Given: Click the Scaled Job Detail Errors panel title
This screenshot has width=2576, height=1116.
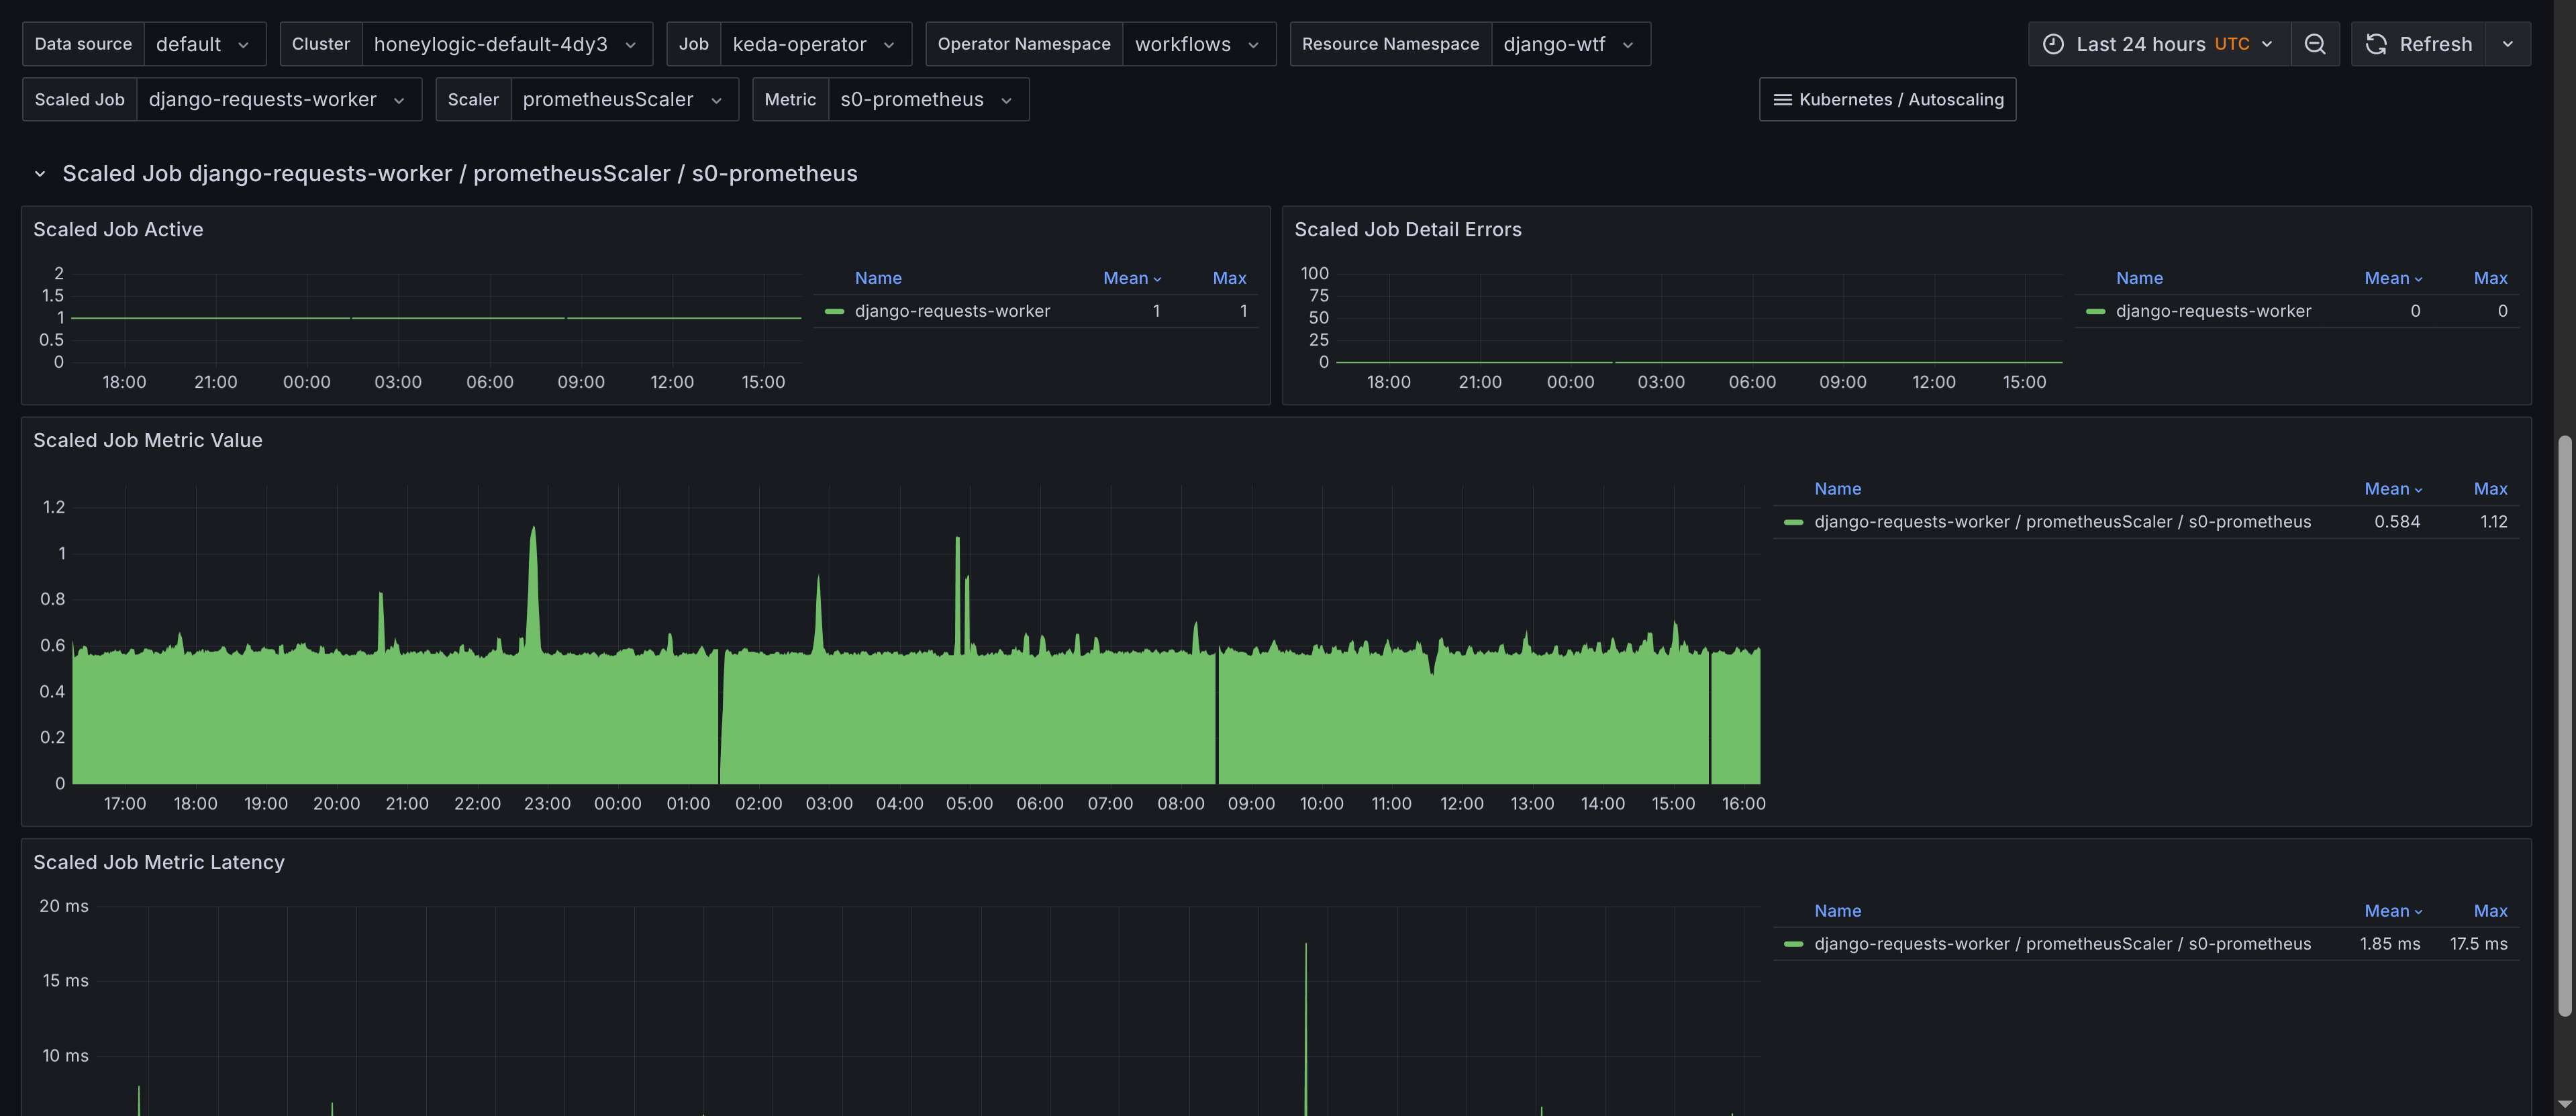Looking at the screenshot, I should pos(1407,229).
